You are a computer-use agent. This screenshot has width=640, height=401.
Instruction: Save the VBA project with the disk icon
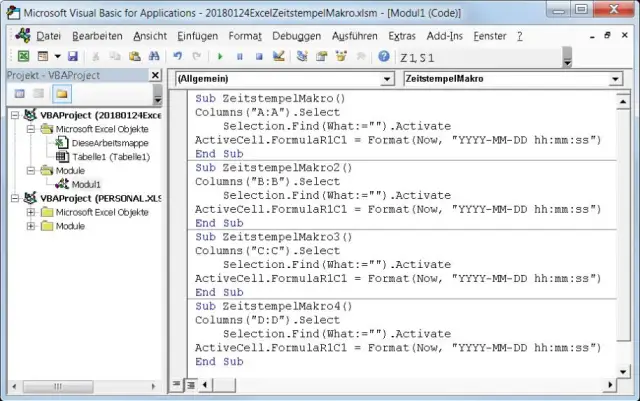coord(73,57)
